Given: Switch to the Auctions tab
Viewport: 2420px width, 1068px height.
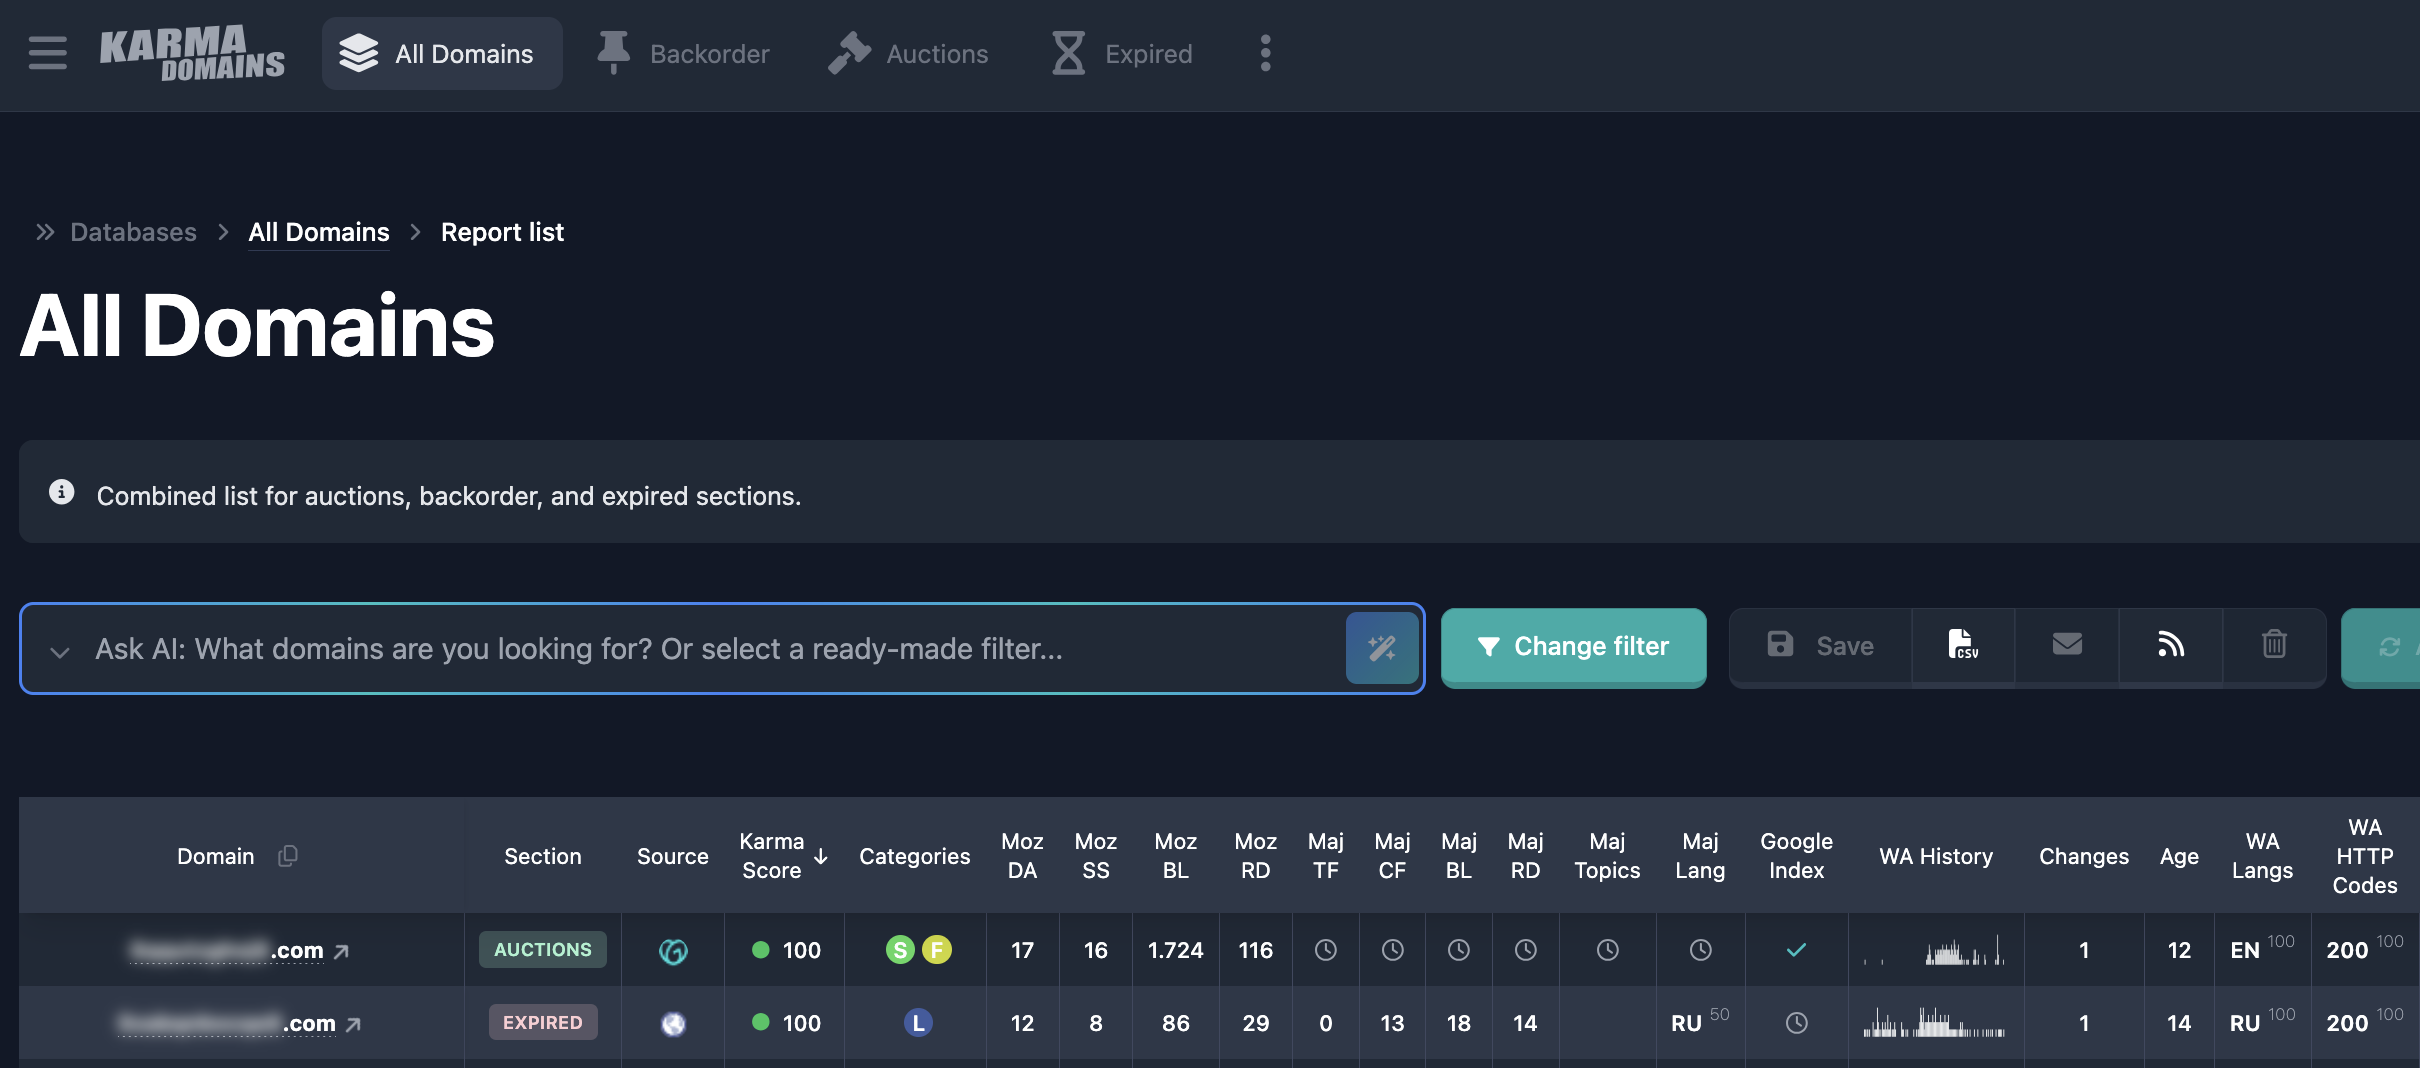Looking at the screenshot, I should pos(908,54).
